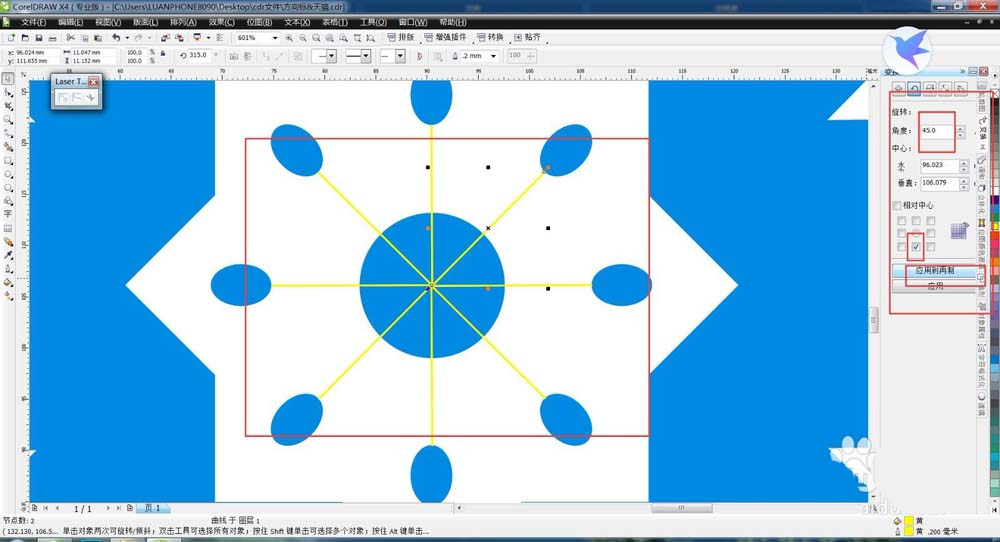Click the 角度 angle input field
The image size is (1000, 542).
[937, 131]
